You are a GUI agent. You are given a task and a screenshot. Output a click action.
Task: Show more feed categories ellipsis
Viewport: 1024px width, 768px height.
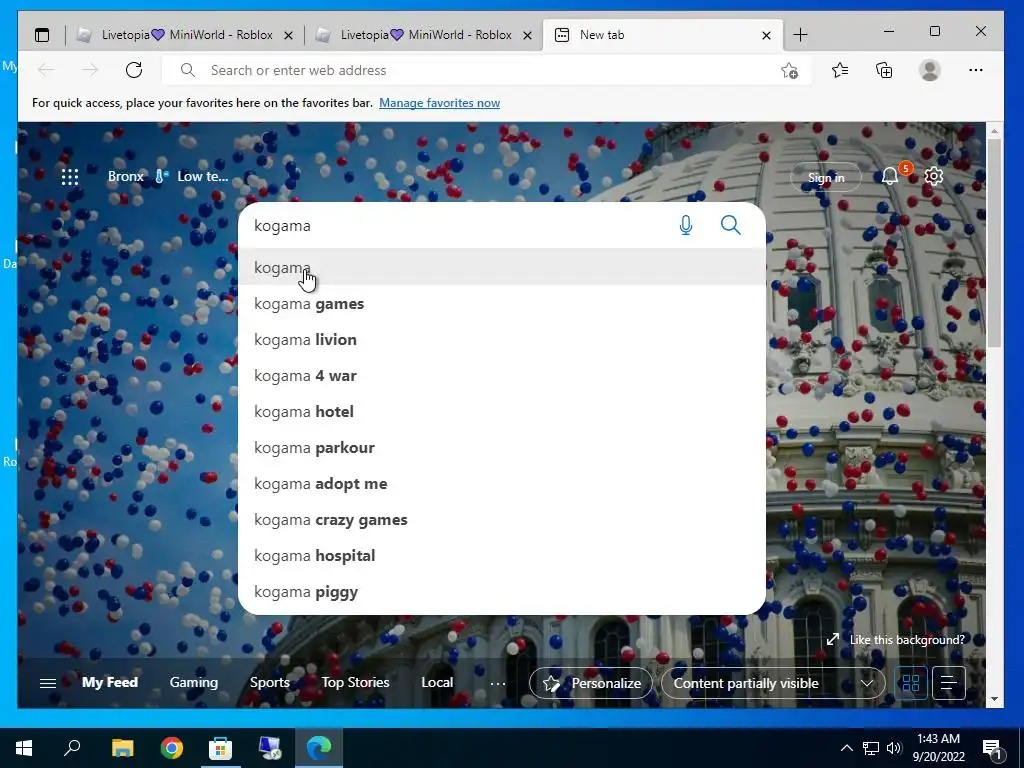click(498, 684)
